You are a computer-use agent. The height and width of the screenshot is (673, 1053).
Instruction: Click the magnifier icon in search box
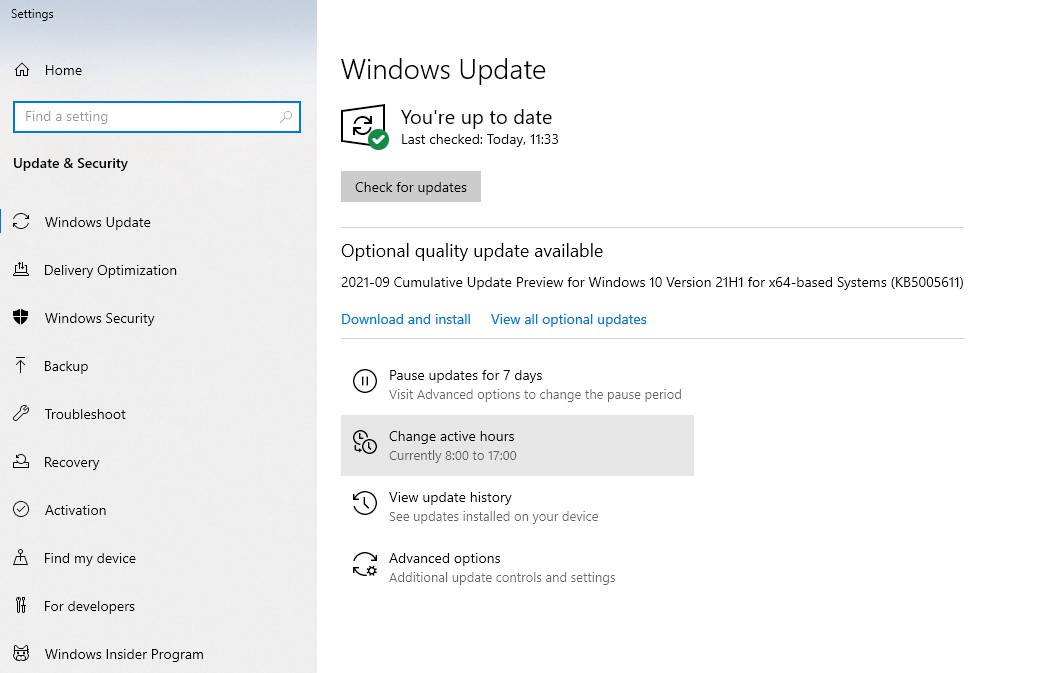286,117
